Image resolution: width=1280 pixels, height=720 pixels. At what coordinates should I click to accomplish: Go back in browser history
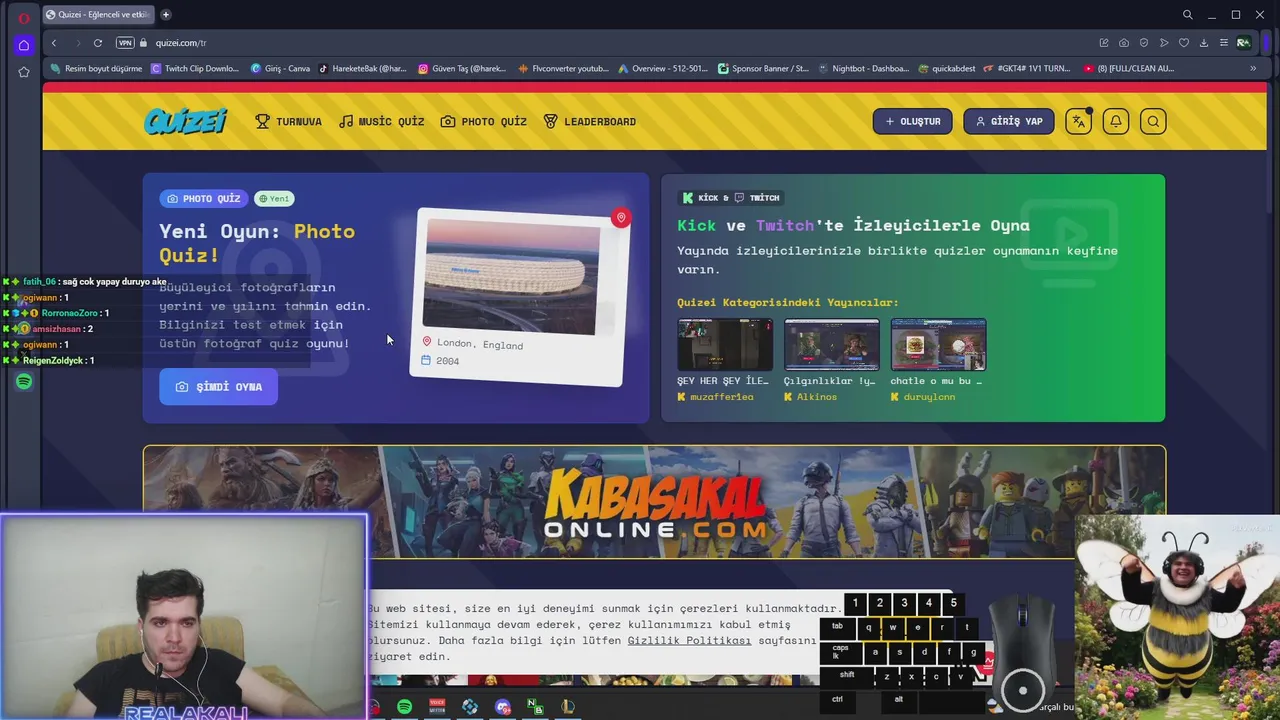point(54,43)
